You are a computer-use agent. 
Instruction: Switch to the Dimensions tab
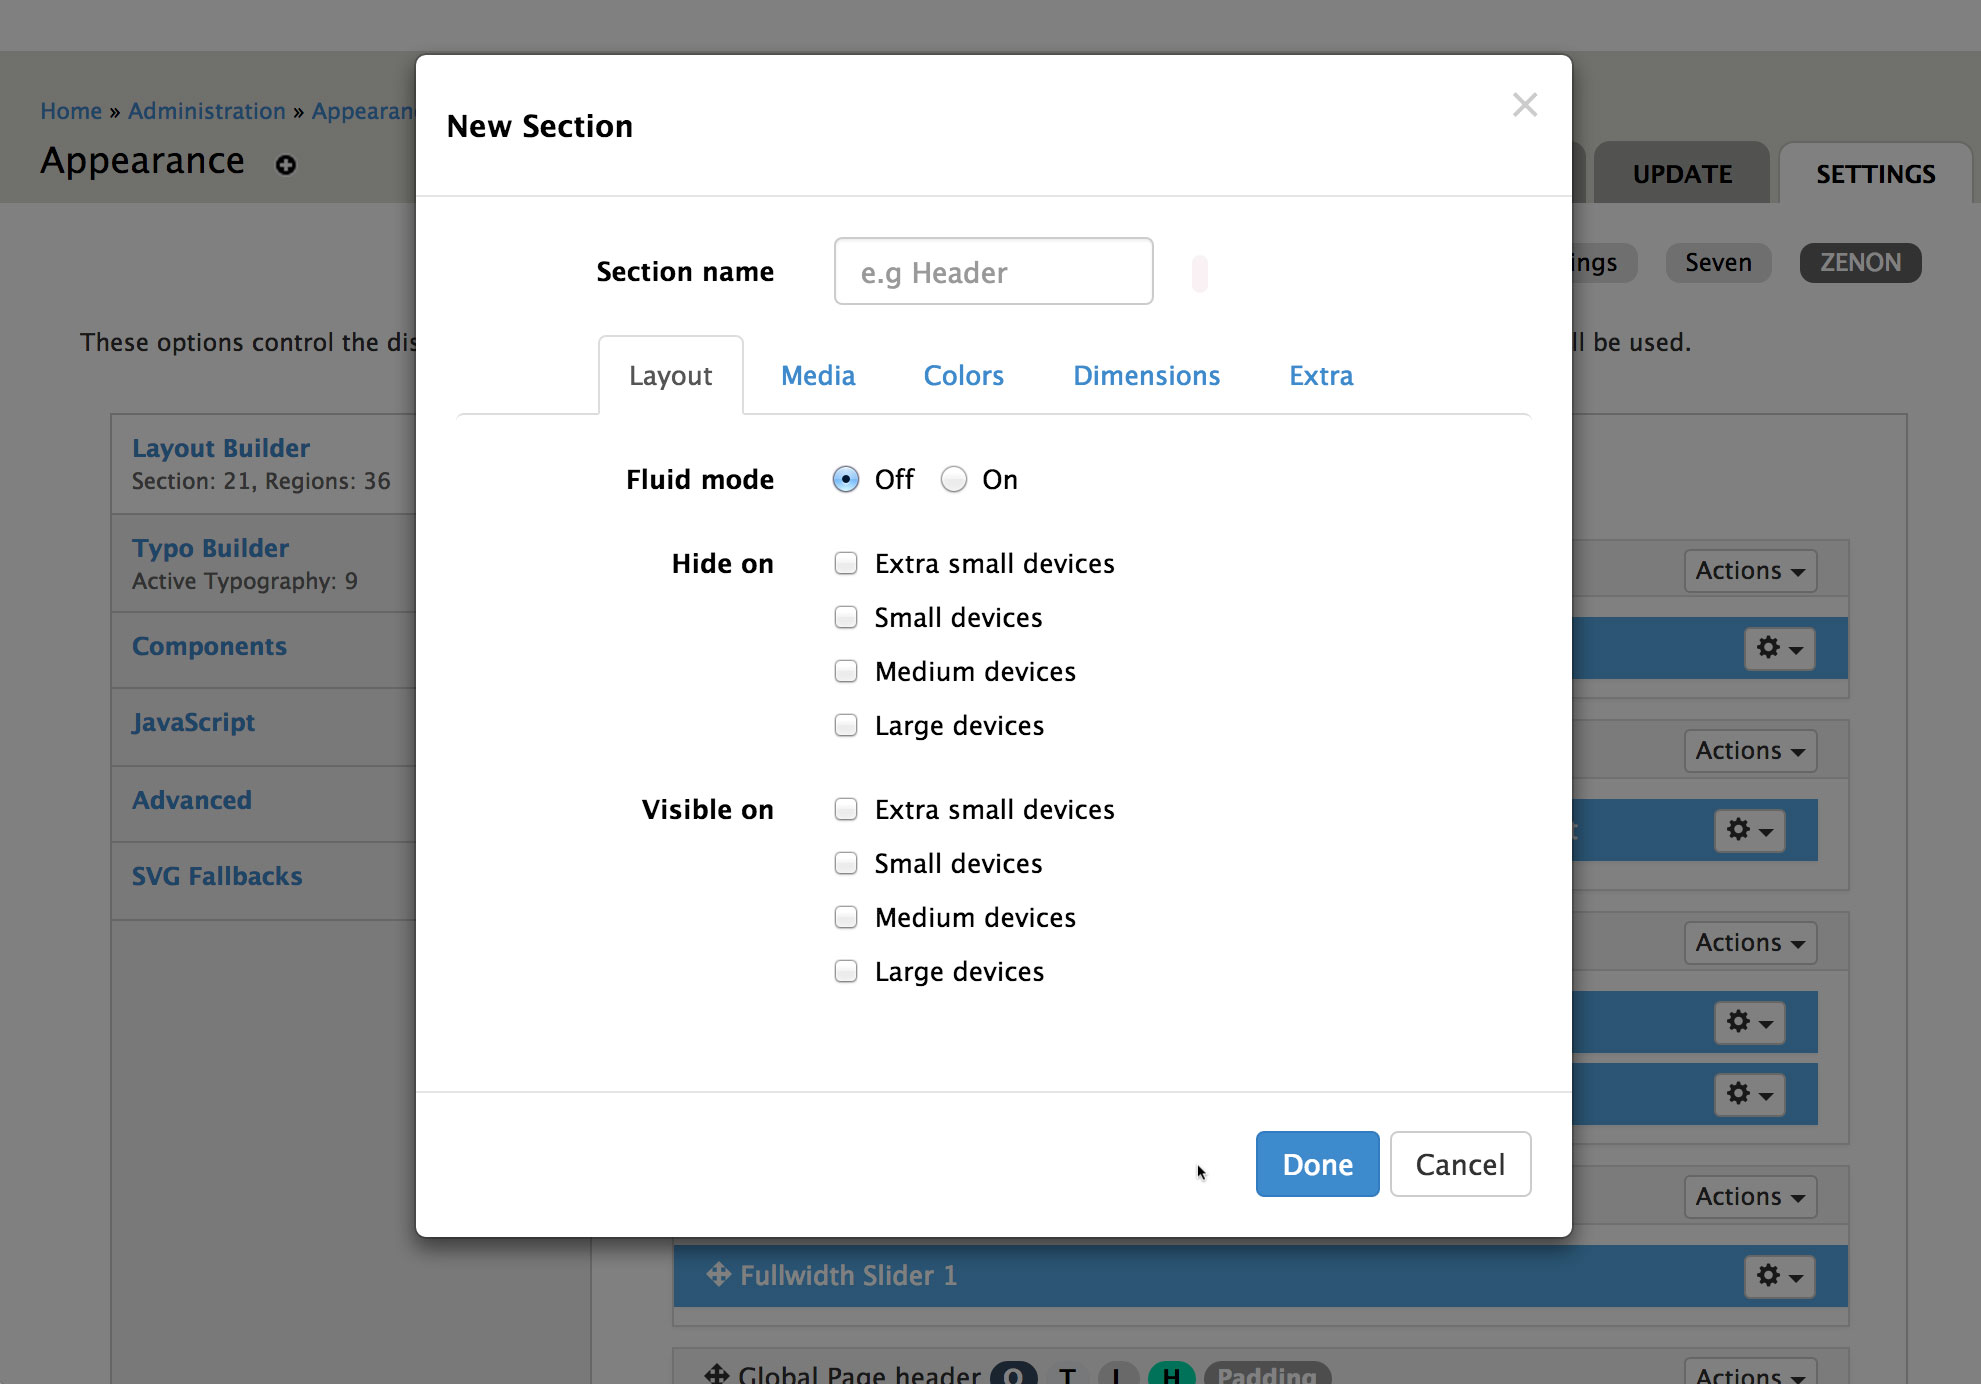coord(1146,376)
